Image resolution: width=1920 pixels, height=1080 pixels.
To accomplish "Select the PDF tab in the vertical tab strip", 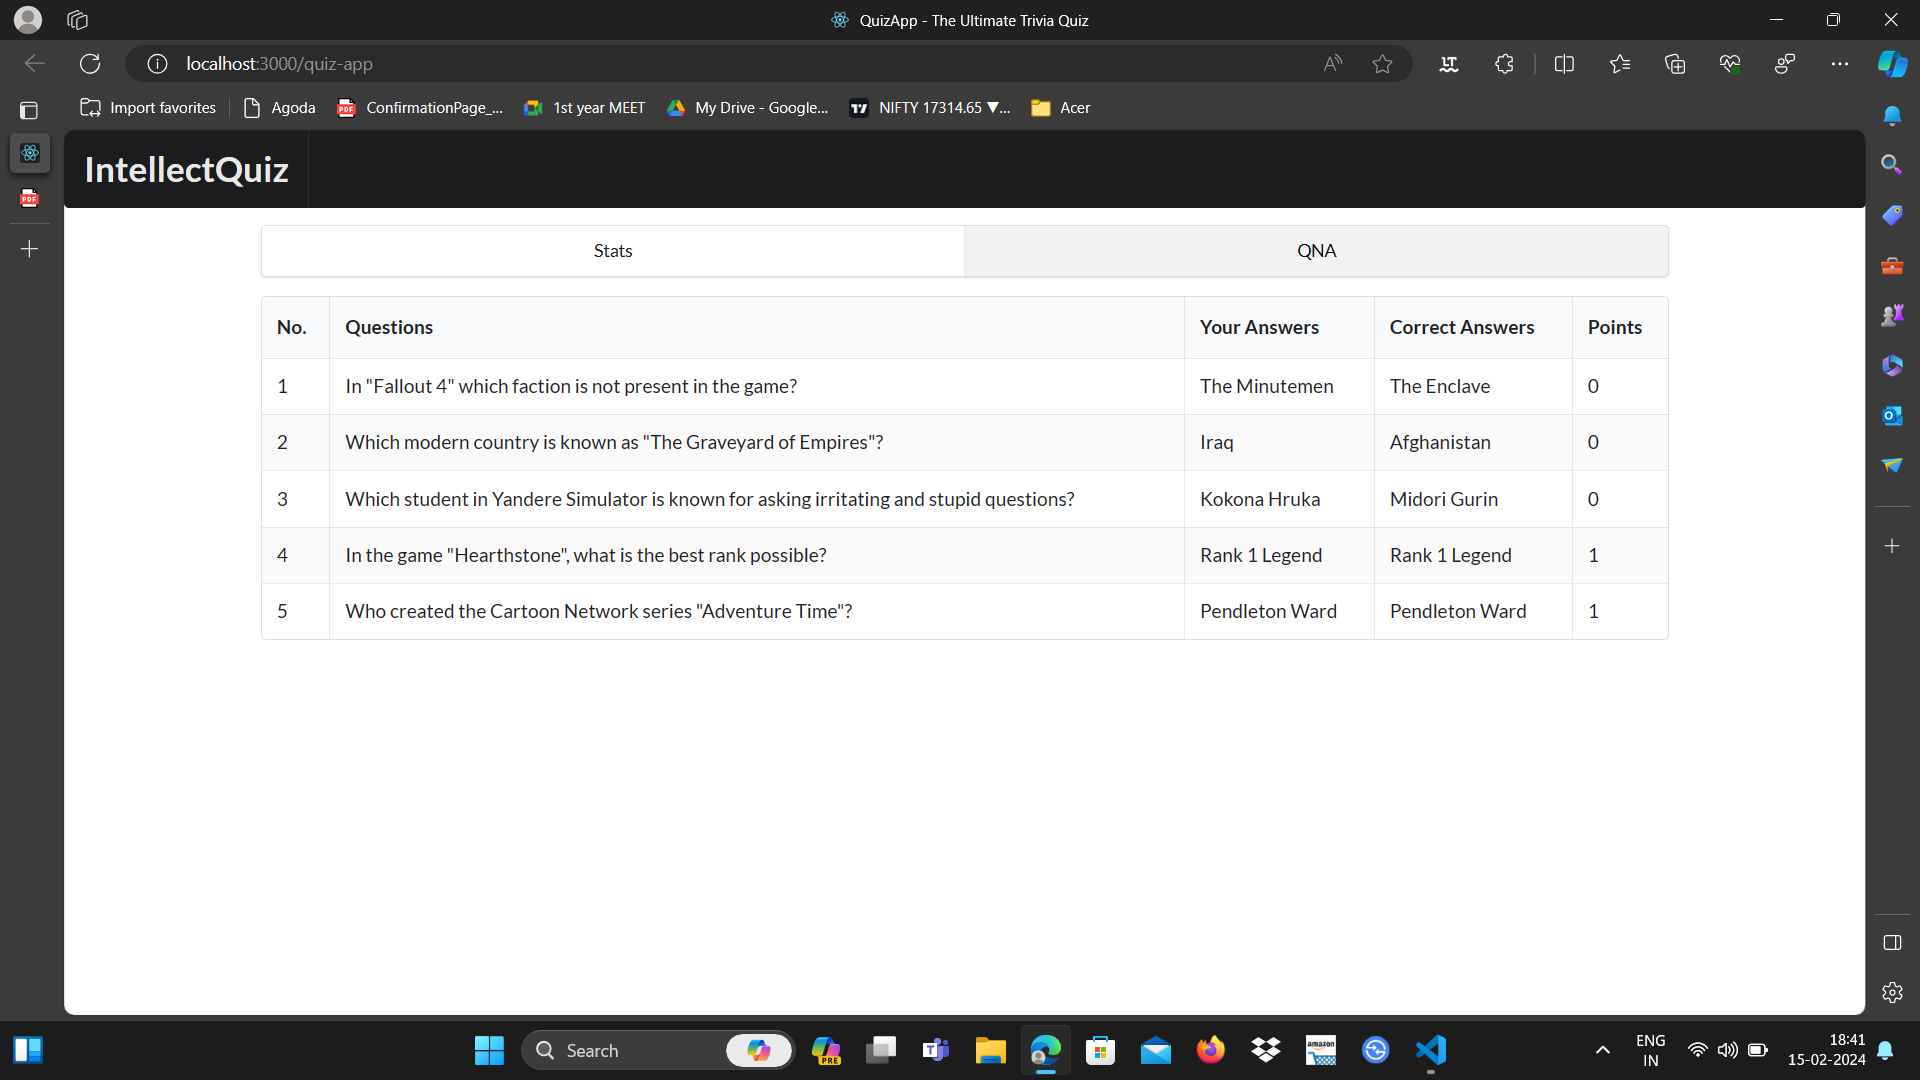I will [x=29, y=198].
